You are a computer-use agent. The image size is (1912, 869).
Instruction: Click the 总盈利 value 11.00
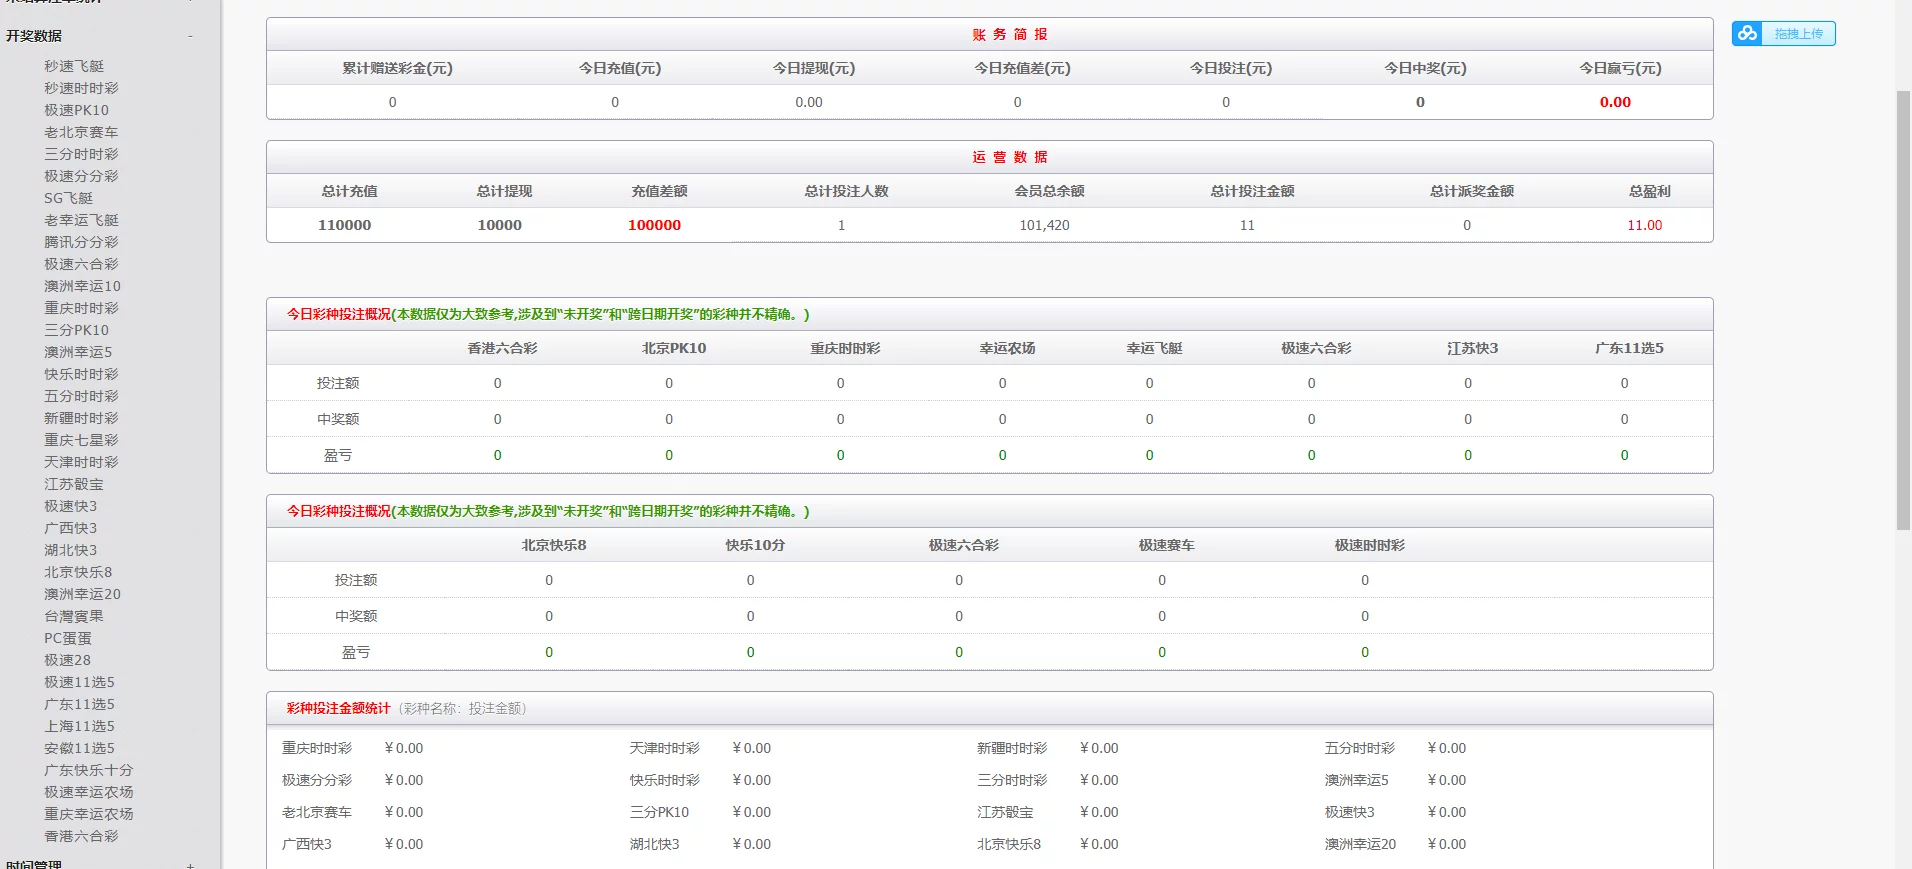(x=1644, y=225)
